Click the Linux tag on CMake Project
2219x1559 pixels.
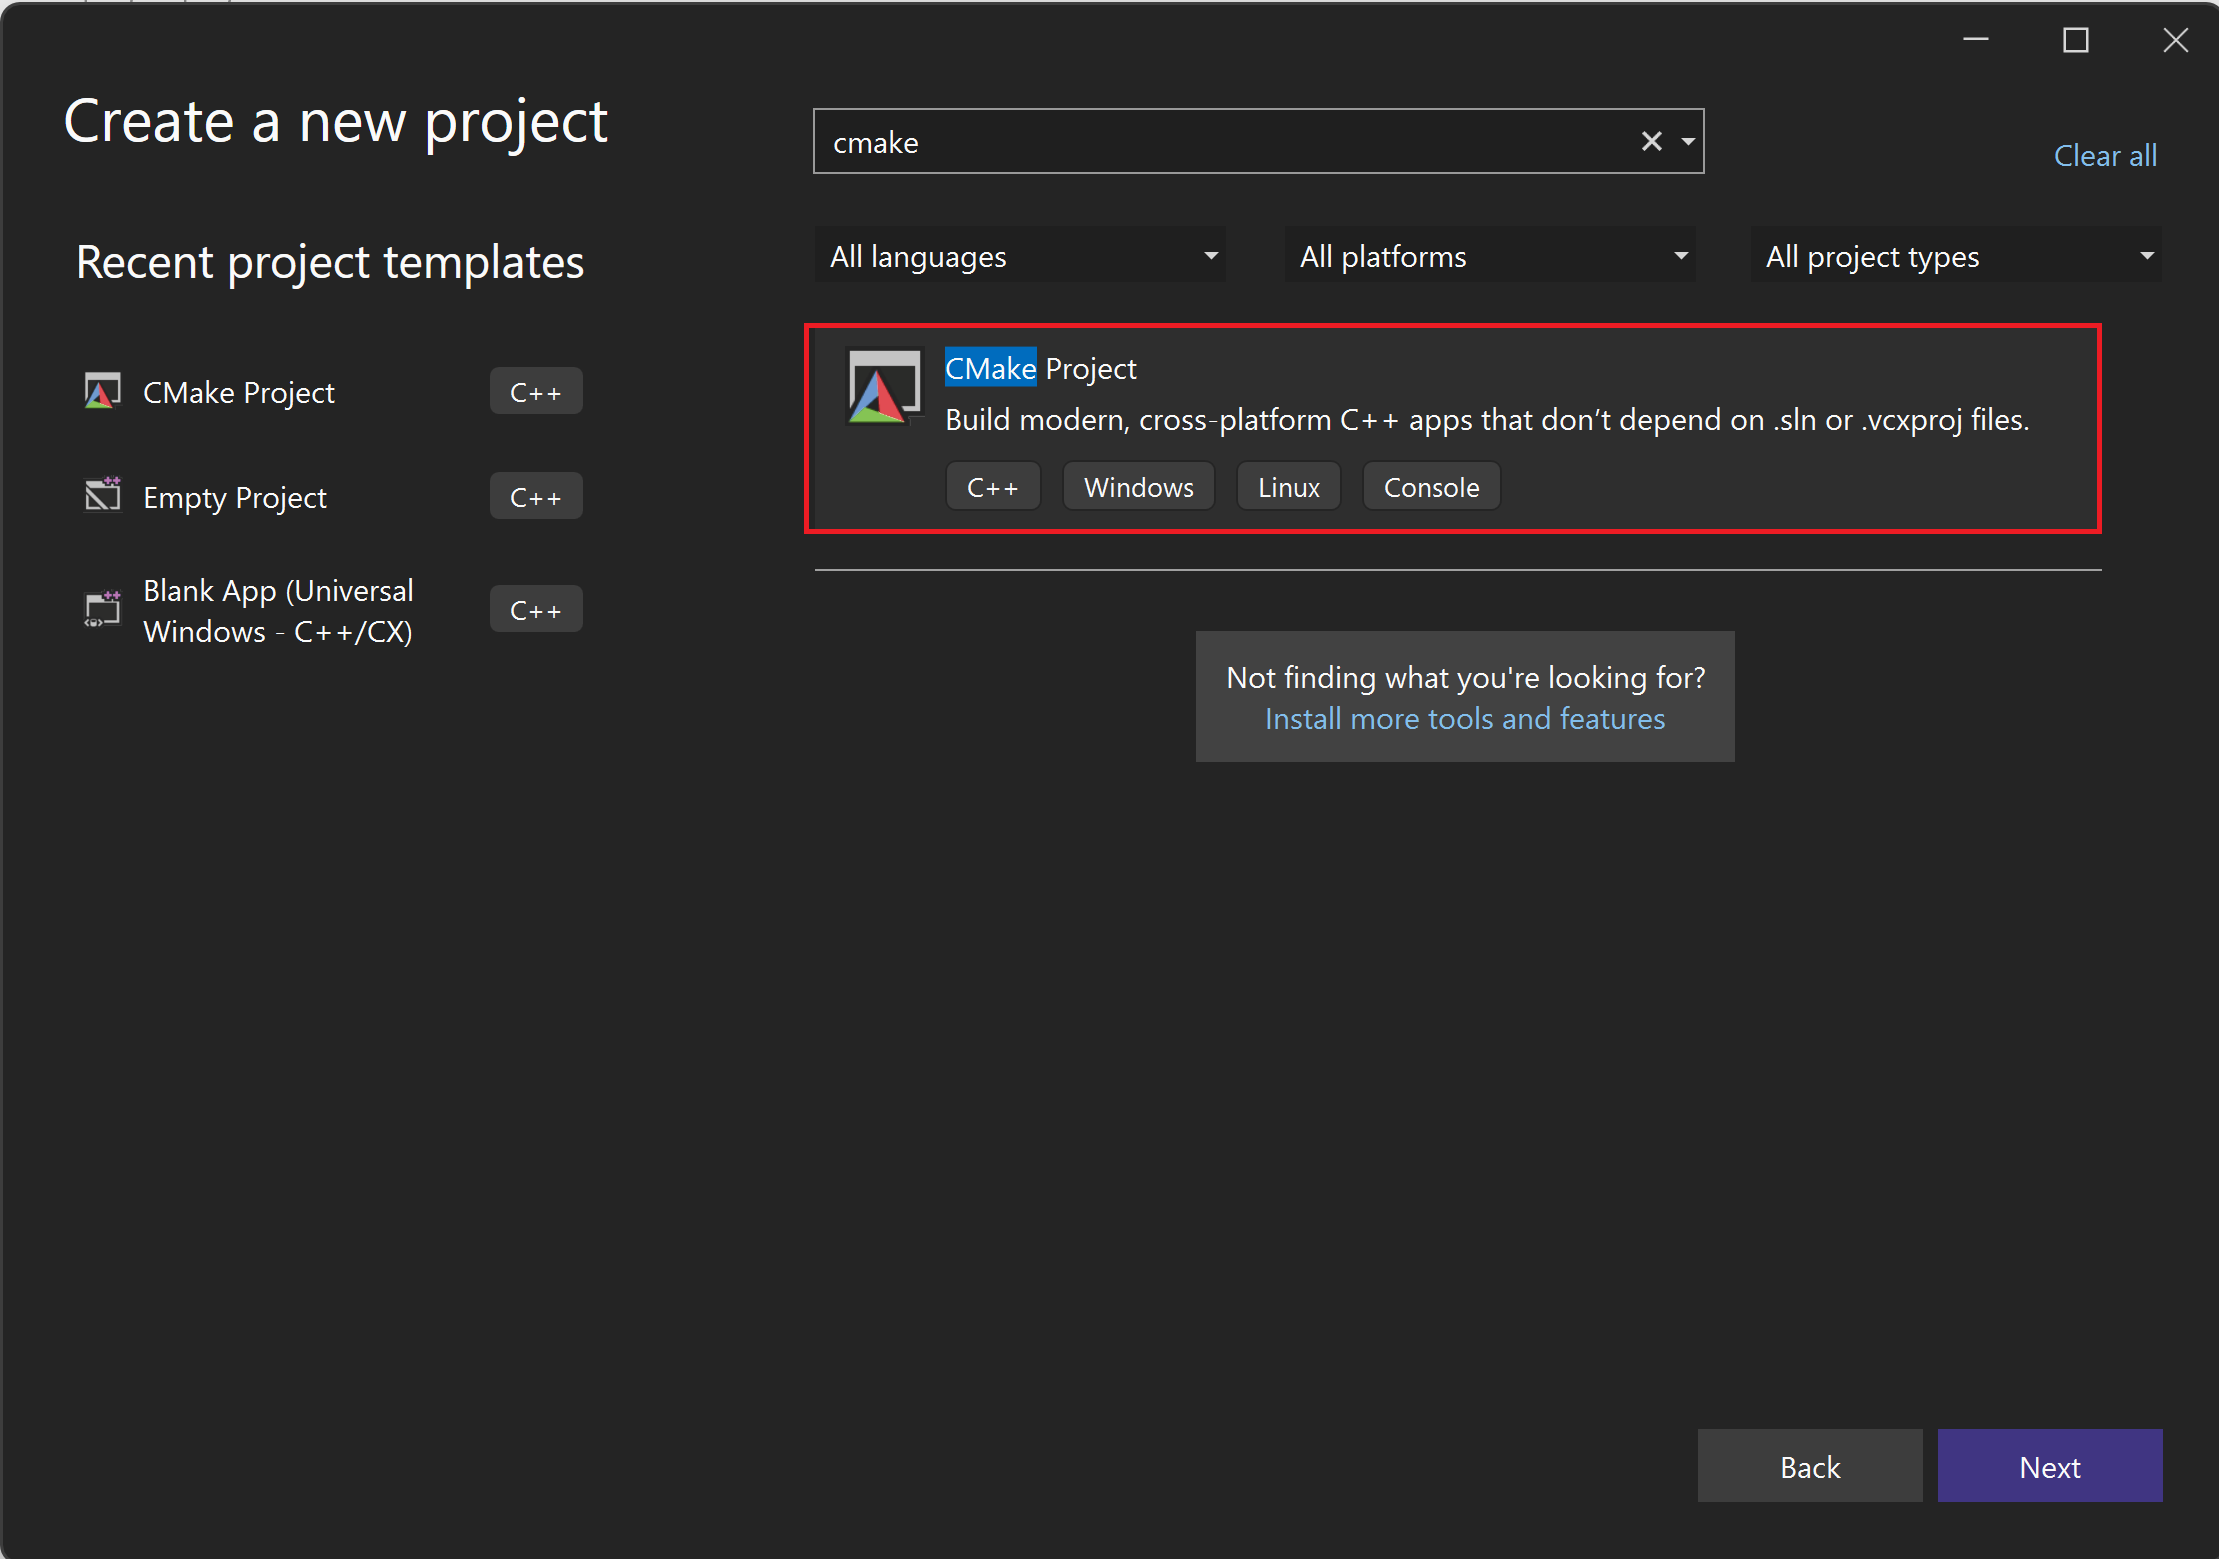pos(1286,488)
